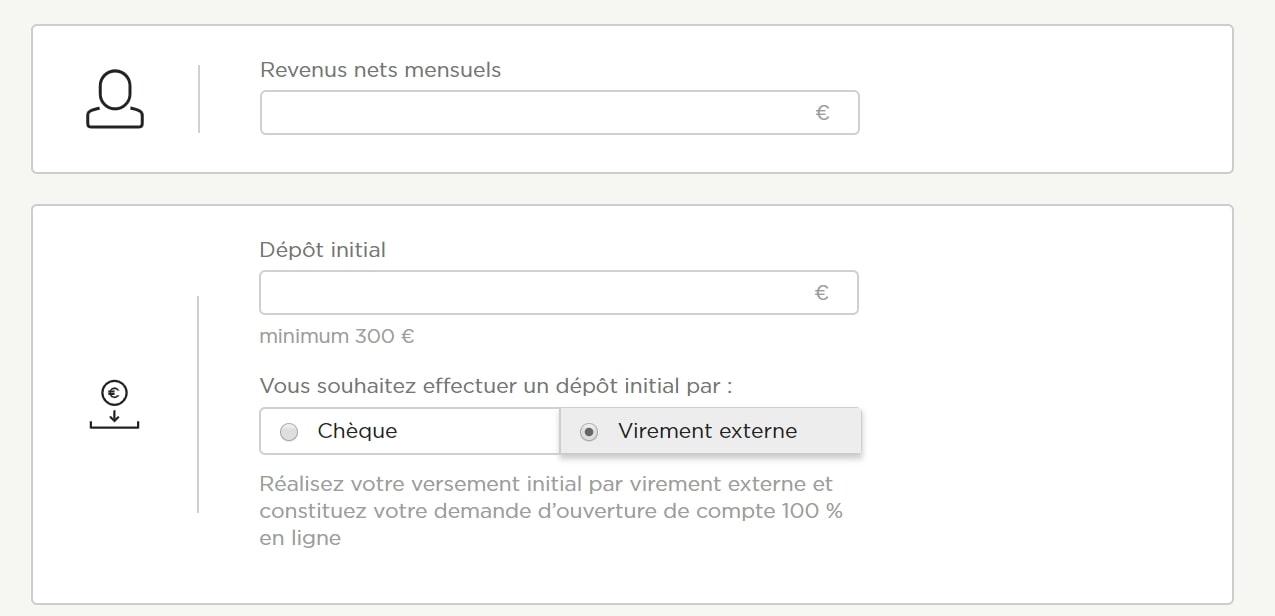
Task: Choose the Chèque option label
Action: pos(357,431)
